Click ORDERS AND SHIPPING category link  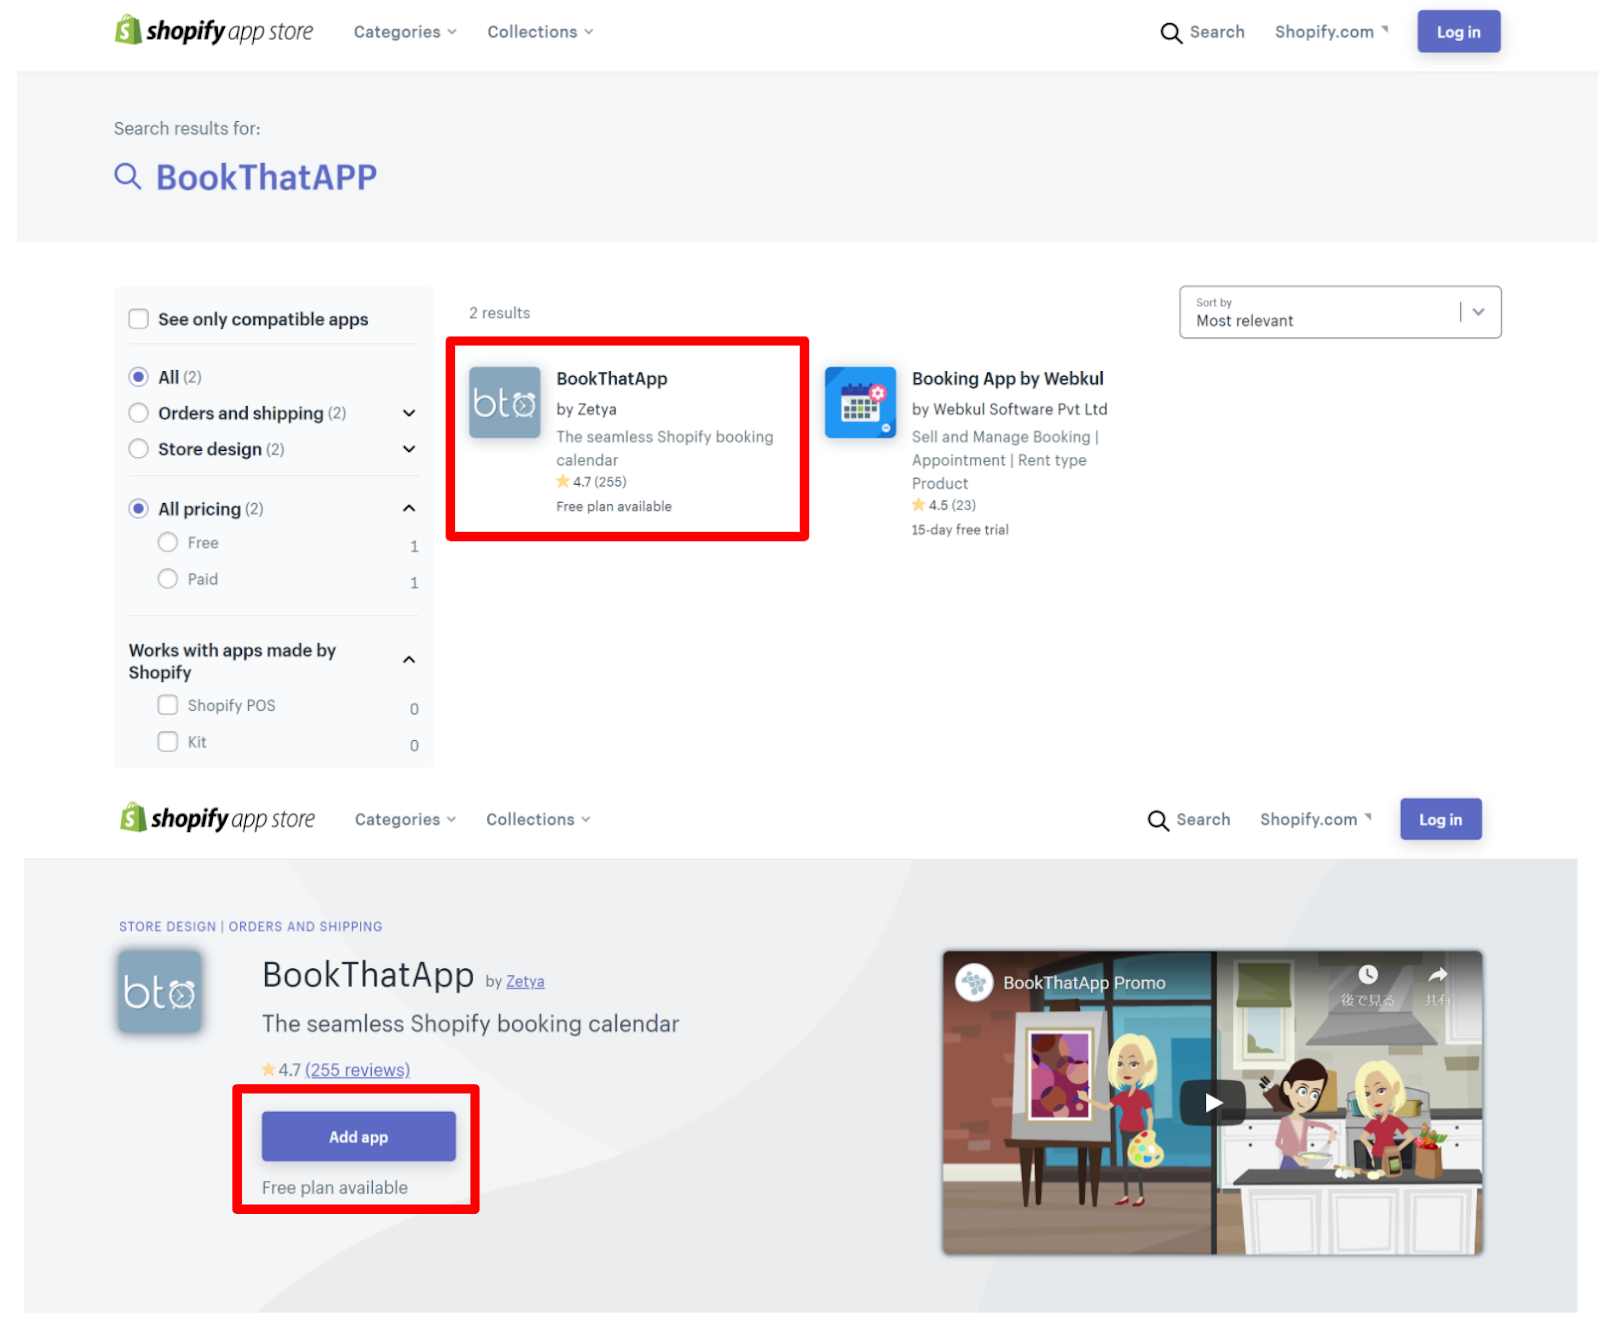tap(305, 926)
